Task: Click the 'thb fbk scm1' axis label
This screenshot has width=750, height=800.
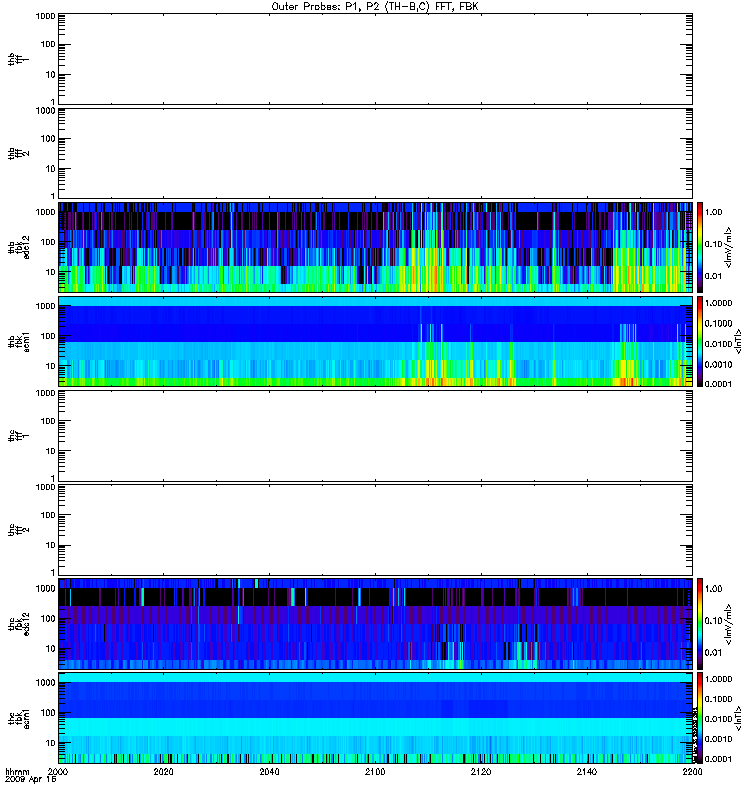Action: (x=18, y=341)
